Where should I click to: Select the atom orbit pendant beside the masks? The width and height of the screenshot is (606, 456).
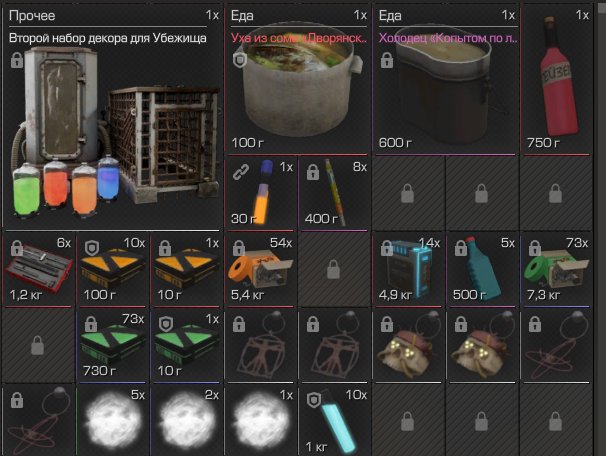pos(557,345)
